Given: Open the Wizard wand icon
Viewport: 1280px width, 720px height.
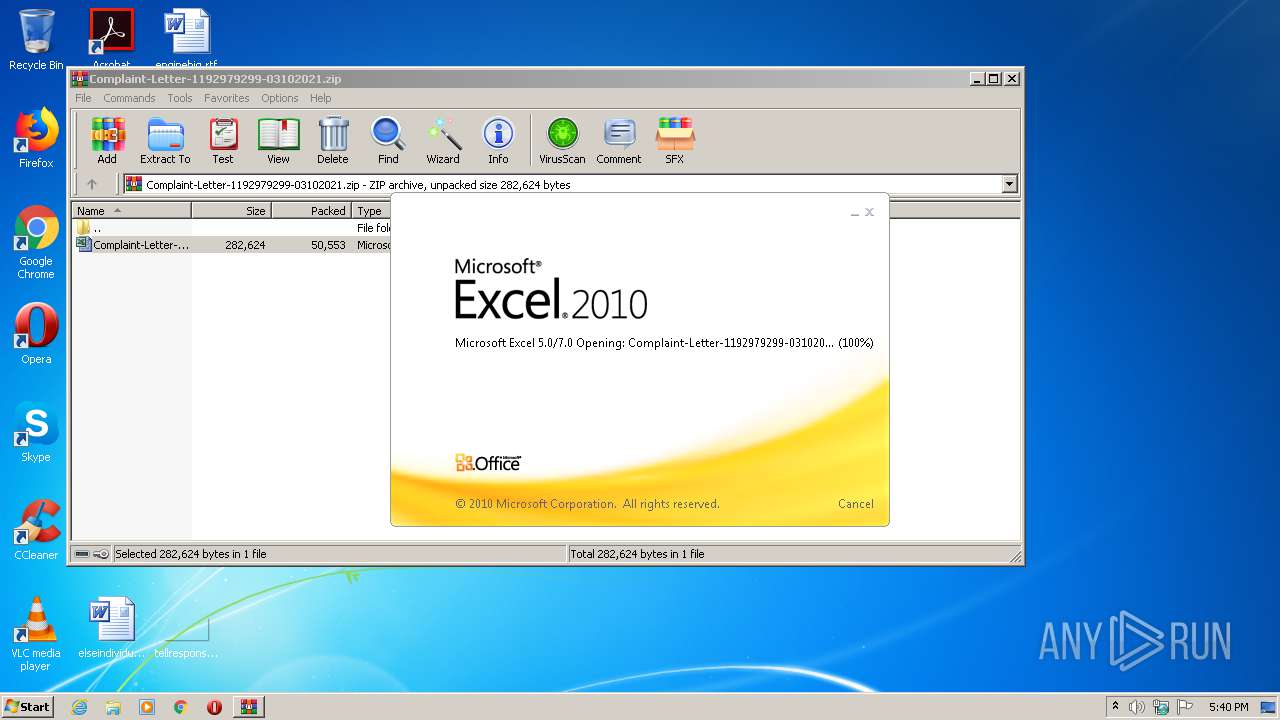Looking at the screenshot, I should (443, 140).
